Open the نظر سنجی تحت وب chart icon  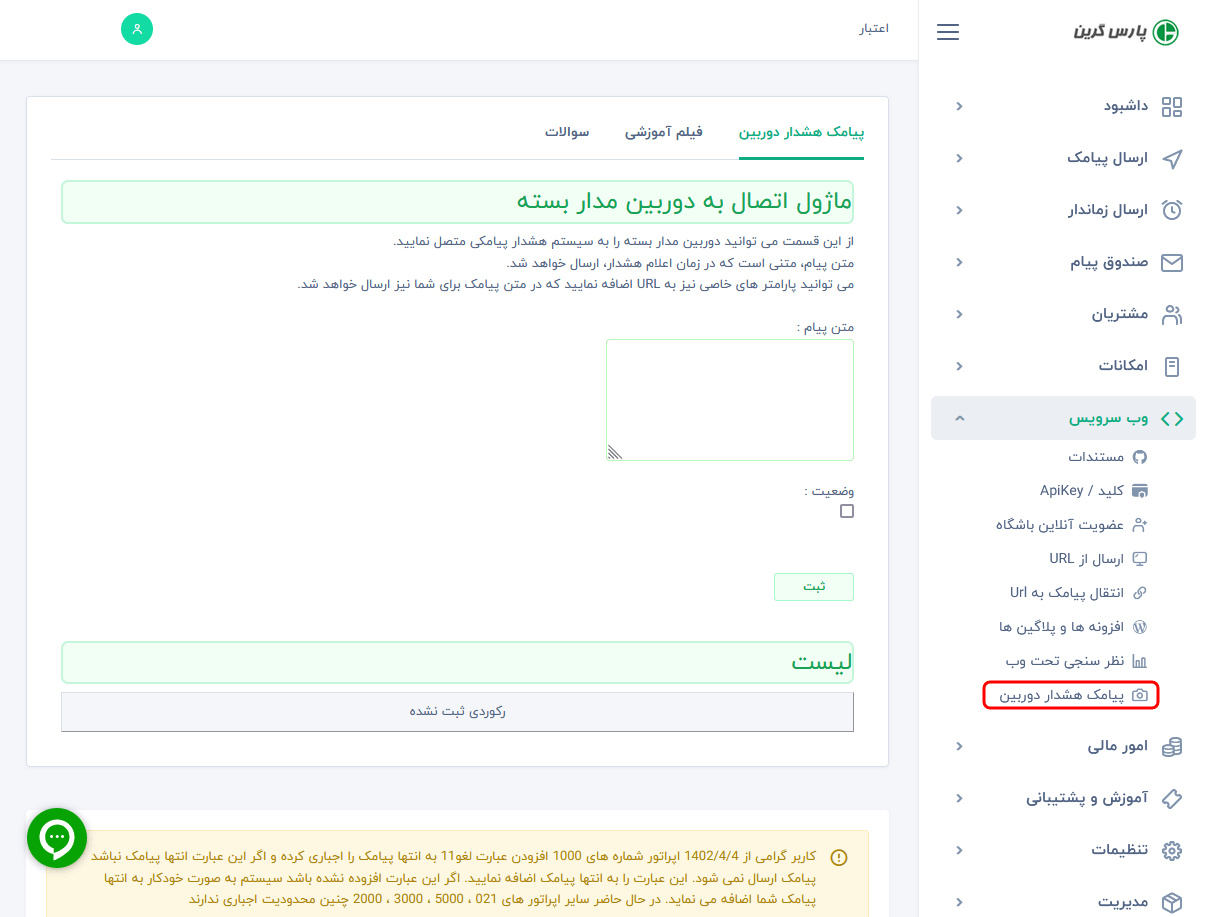pos(1139,661)
